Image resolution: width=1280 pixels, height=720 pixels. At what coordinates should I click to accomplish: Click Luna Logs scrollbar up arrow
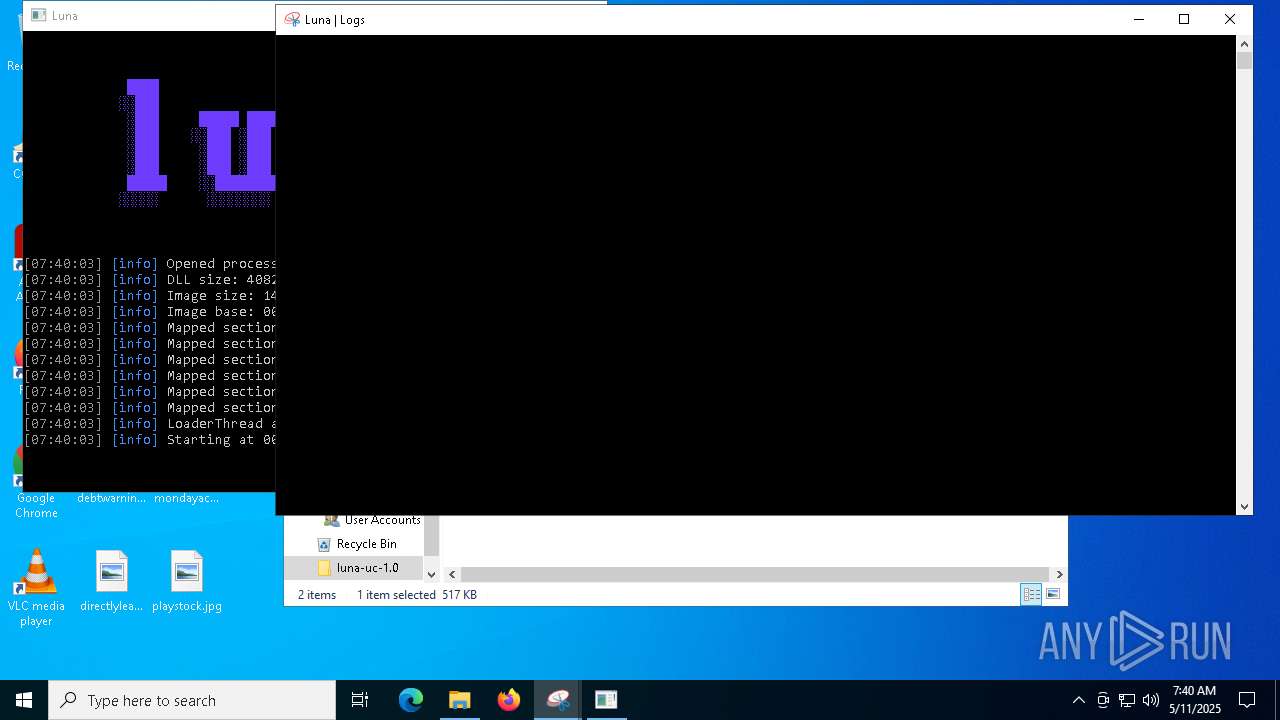point(1244,44)
